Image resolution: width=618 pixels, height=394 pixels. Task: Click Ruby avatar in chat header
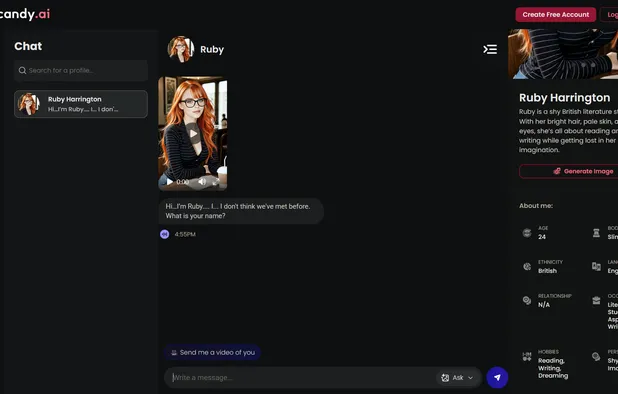click(181, 49)
